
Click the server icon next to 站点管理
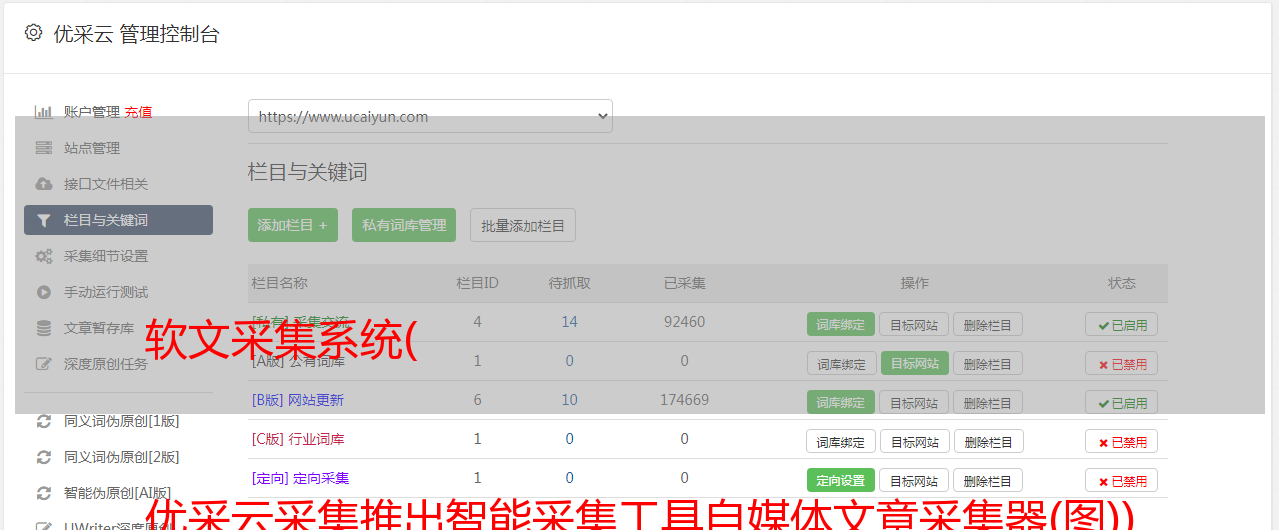43,148
